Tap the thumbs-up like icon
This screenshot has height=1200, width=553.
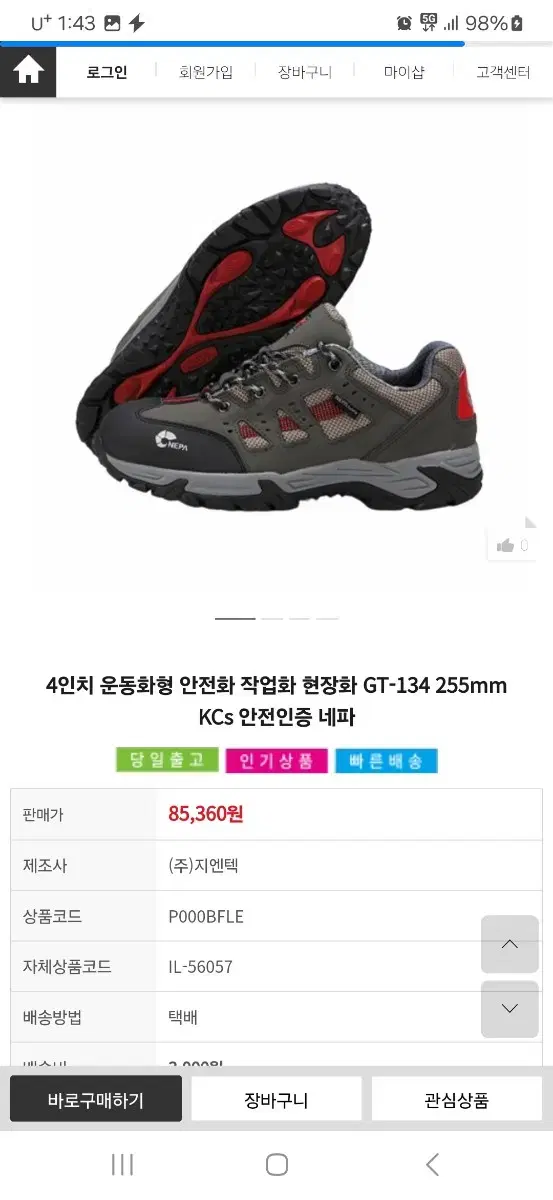[x=505, y=545]
